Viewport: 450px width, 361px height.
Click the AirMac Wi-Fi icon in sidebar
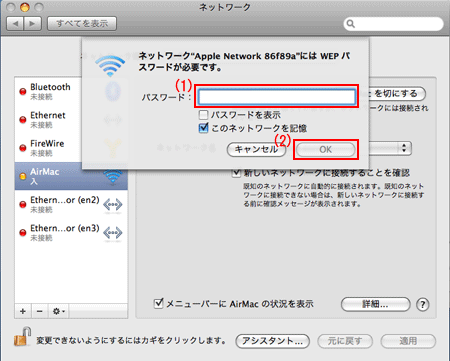tap(113, 176)
